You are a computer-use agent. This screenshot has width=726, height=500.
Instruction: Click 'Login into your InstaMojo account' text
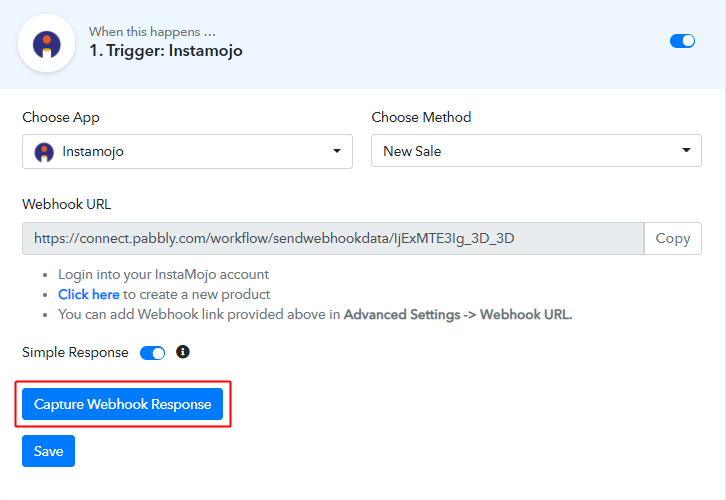(163, 275)
